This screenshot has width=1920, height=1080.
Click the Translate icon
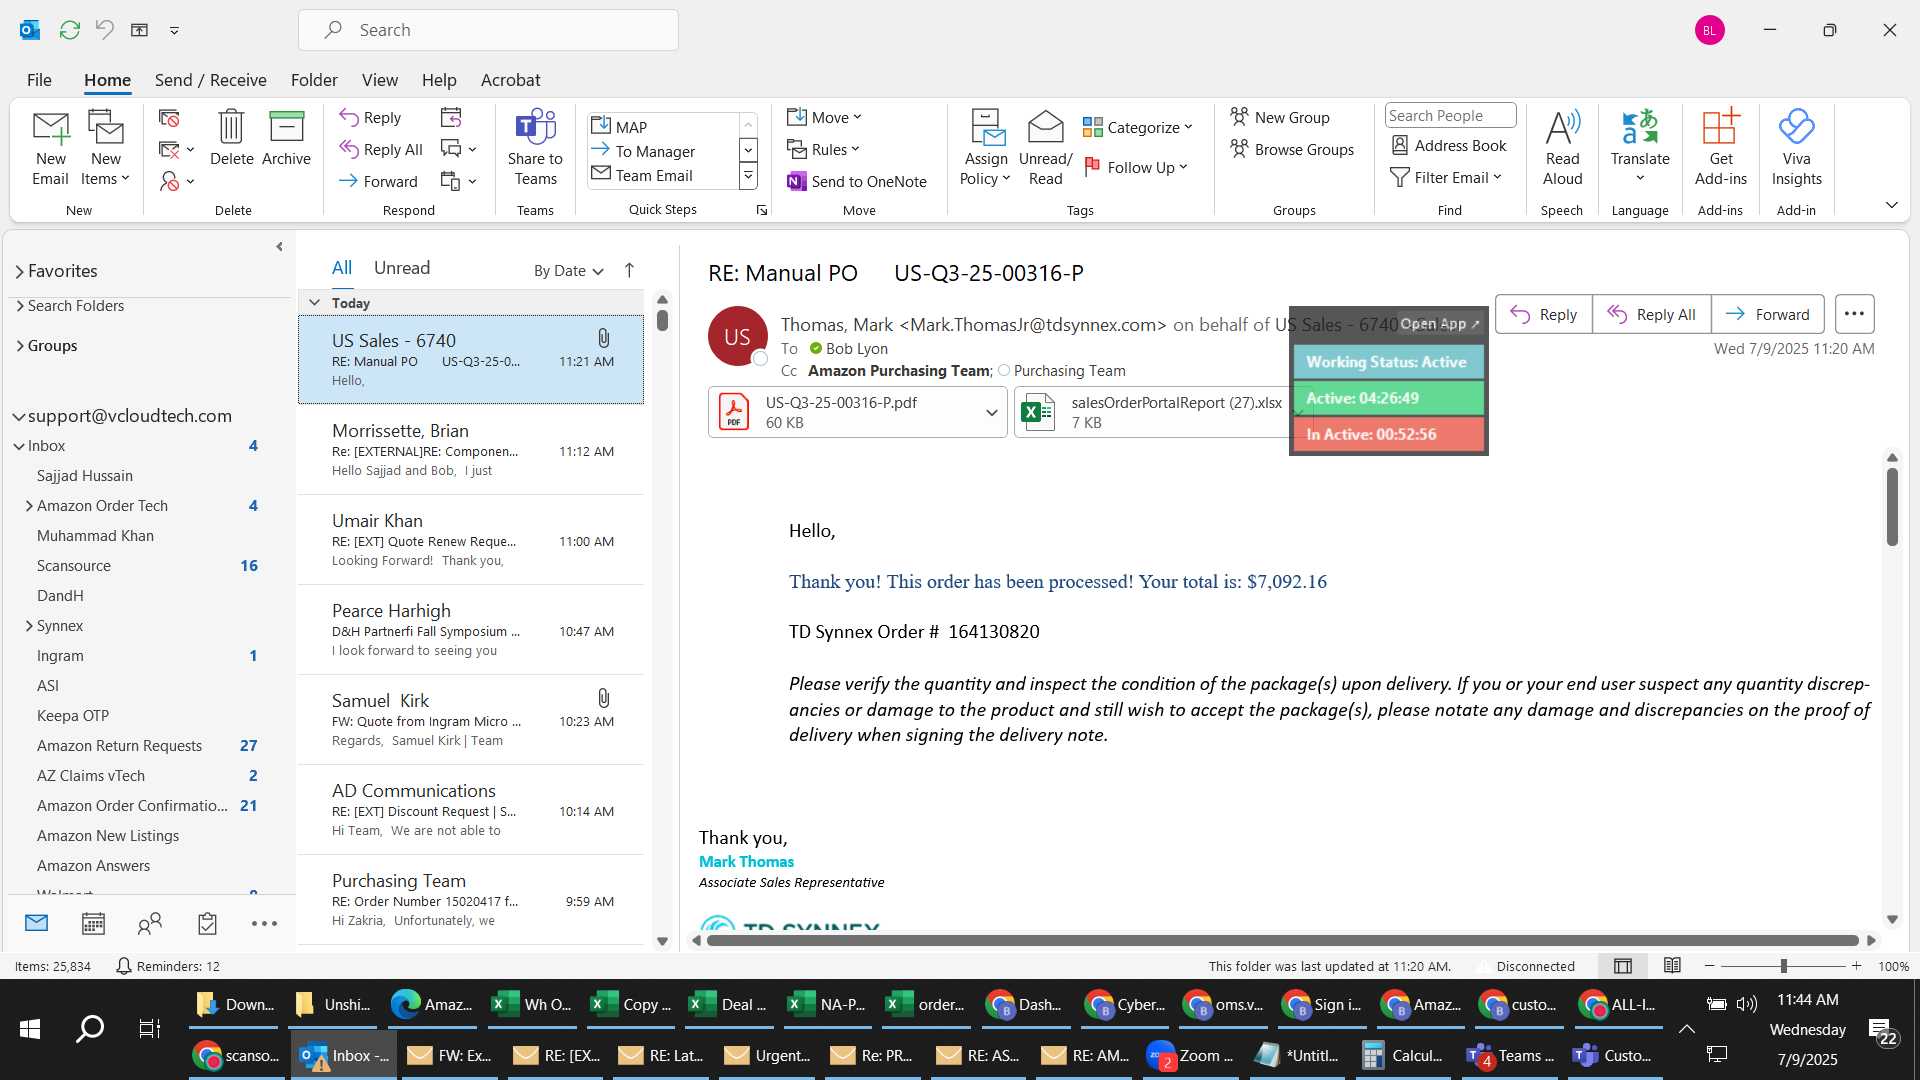1640,148
